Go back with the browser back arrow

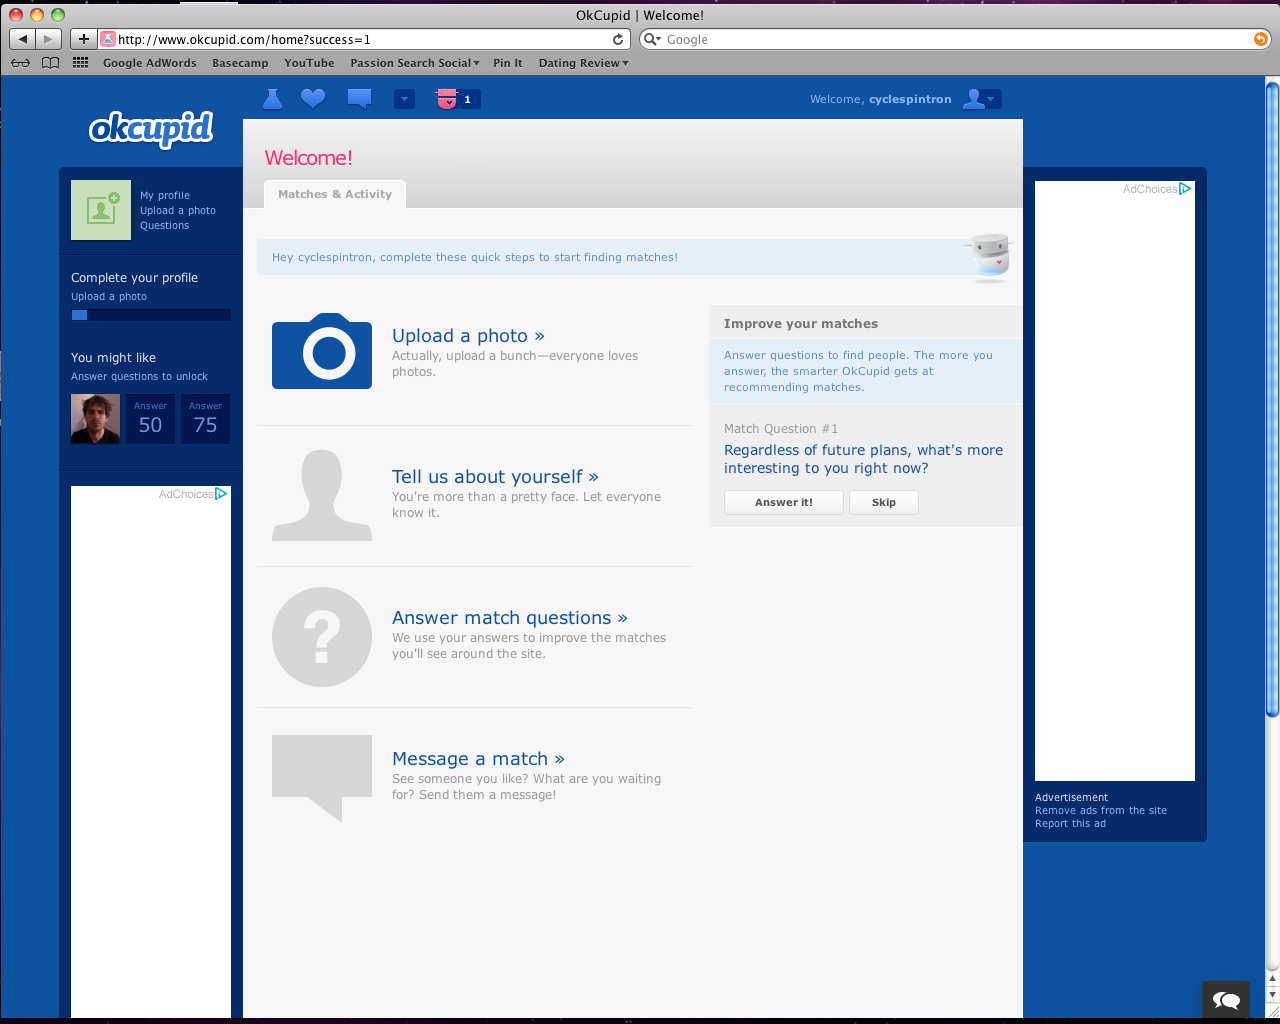pyautogui.click(x=22, y=39)
